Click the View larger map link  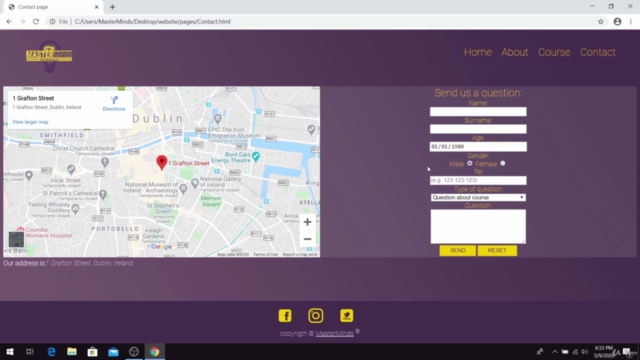pyautogui.click(x=30, y=122)
